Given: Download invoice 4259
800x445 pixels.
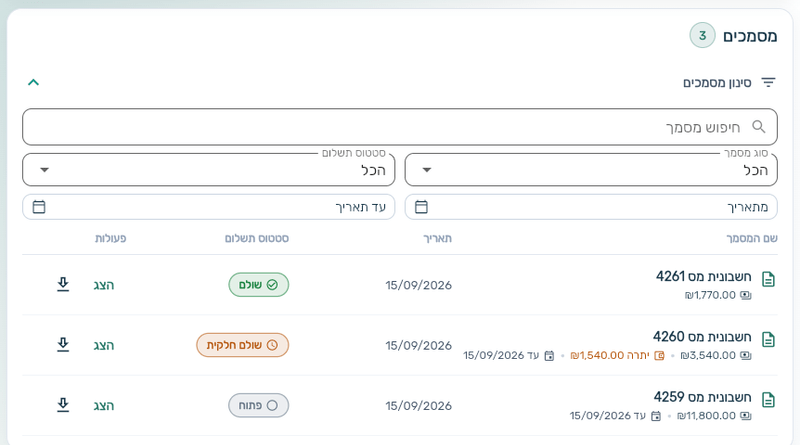Looking at the screenshot, I should [x=63, y=405].
